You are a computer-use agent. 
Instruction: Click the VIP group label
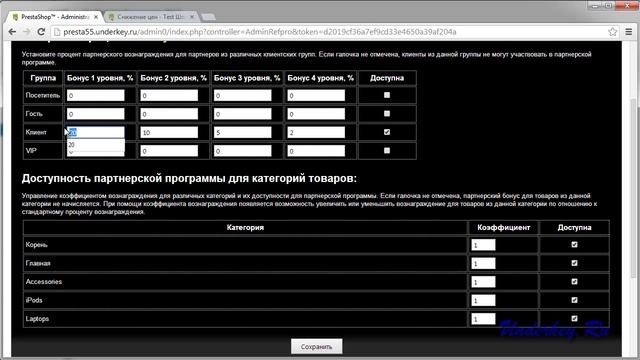coord(31,151)
